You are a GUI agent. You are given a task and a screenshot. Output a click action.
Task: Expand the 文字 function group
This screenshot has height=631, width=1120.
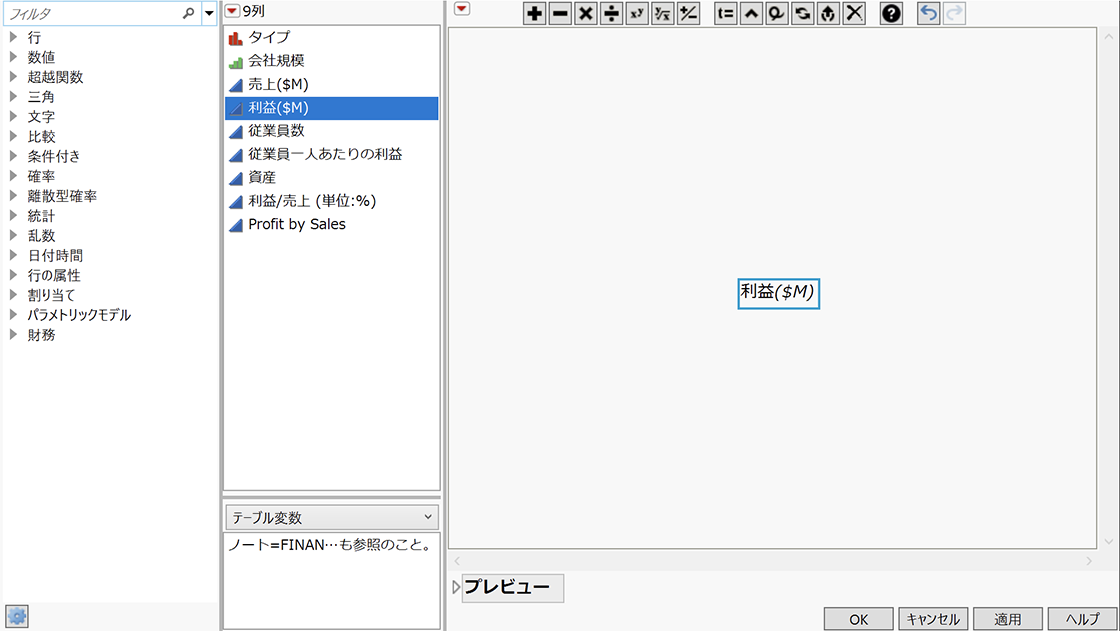[13, 116]
